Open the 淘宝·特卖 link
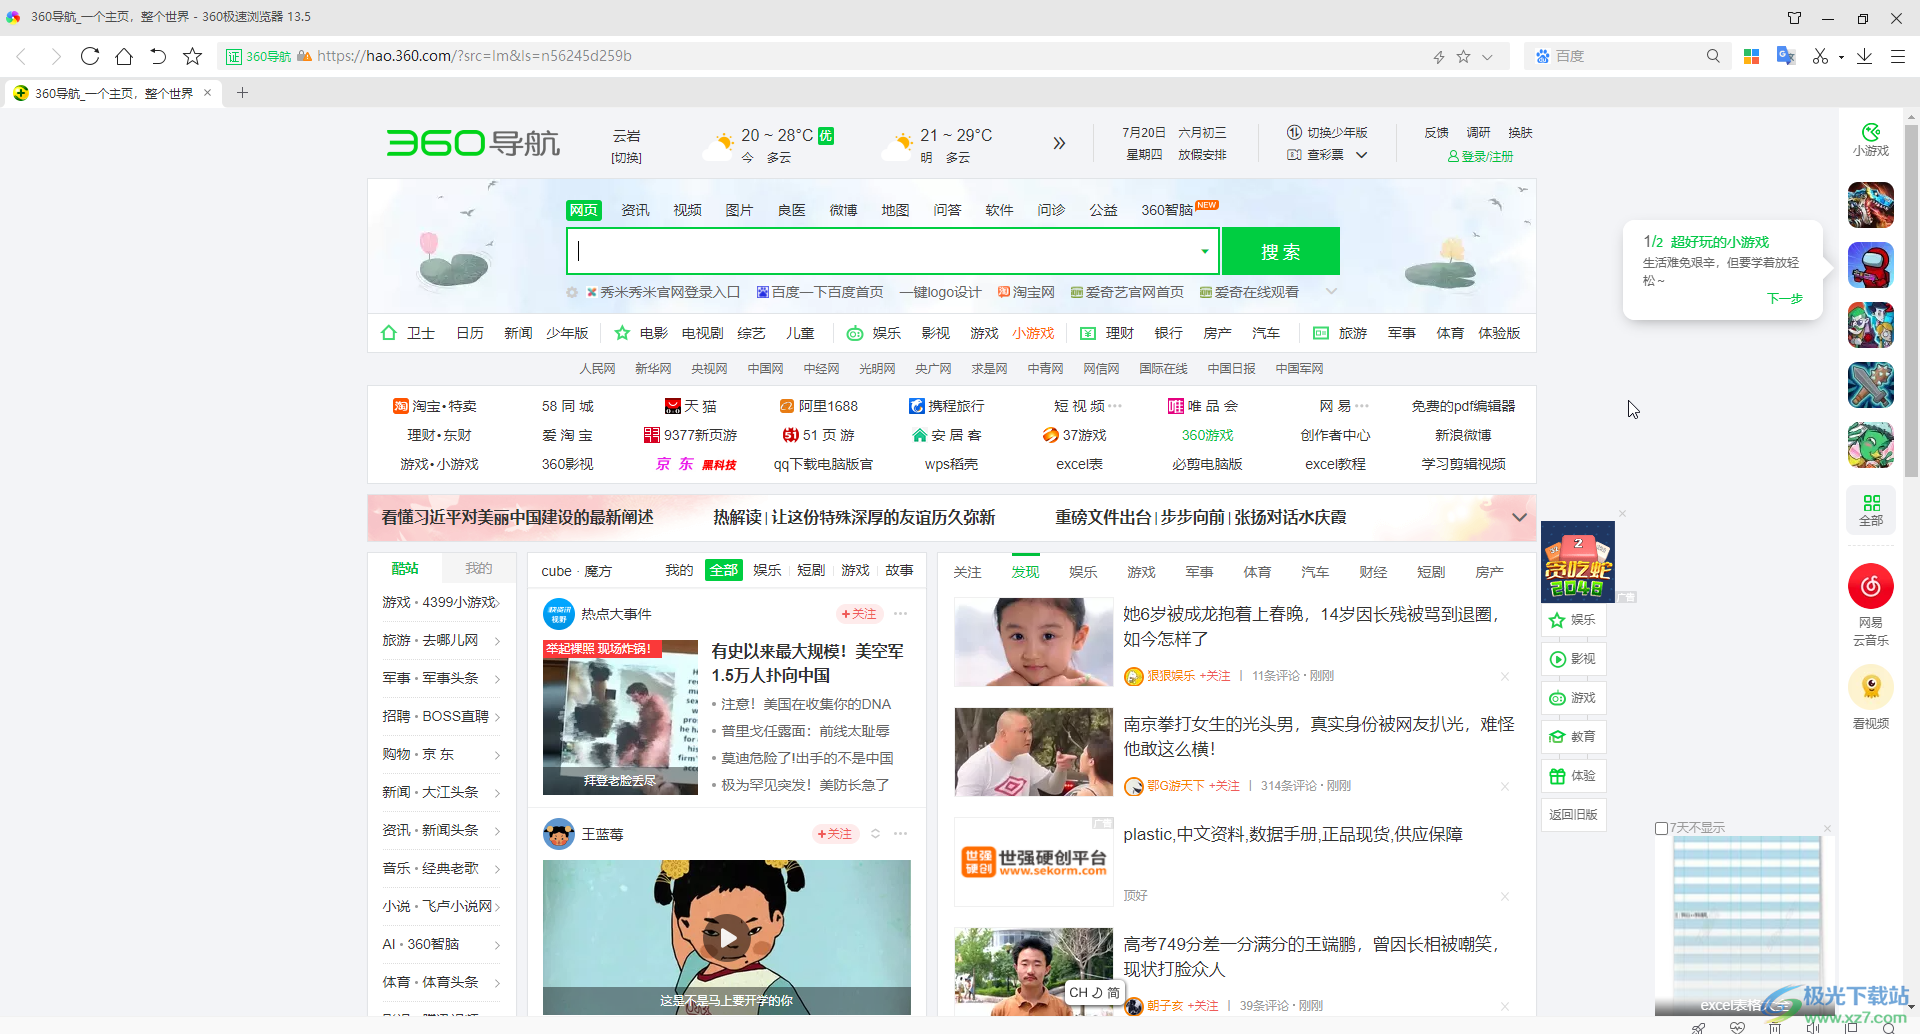1920x1034 pixels. (435, 406)
